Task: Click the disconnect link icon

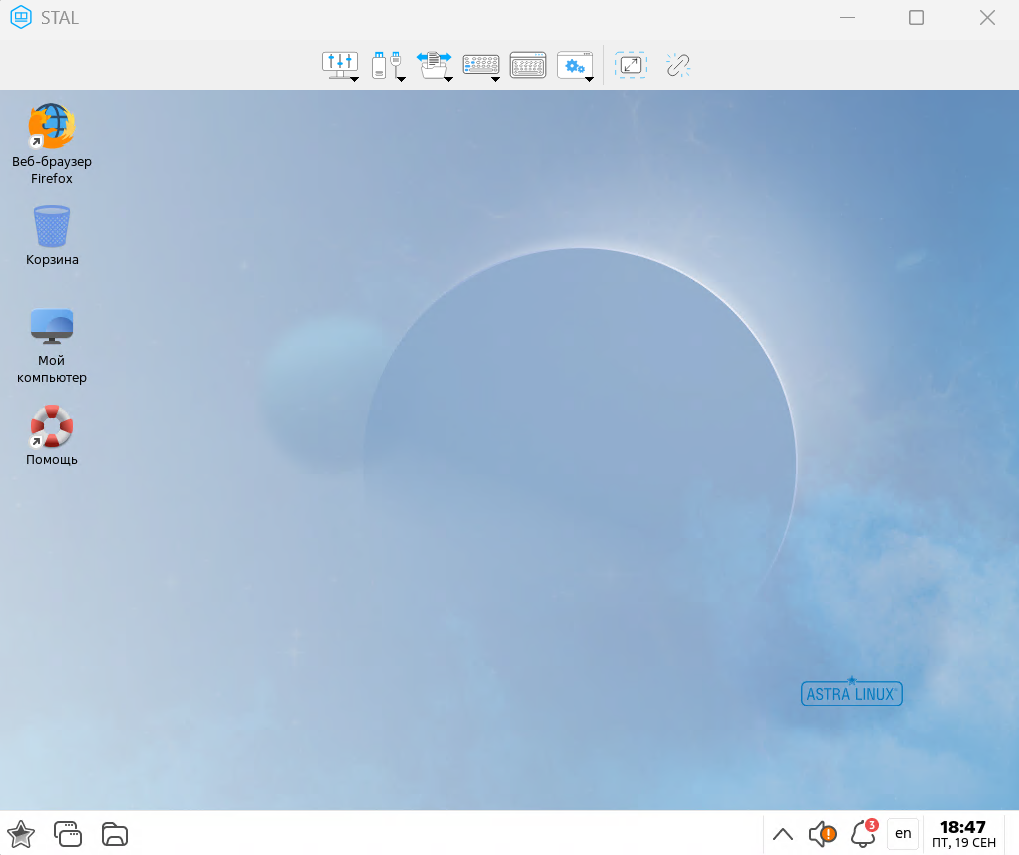Action: click(678, 65)
